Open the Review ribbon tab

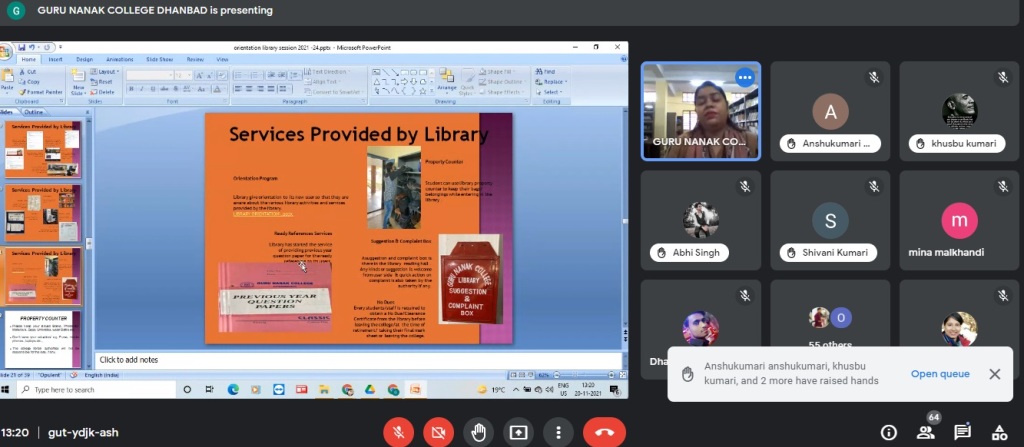[195, 59]
